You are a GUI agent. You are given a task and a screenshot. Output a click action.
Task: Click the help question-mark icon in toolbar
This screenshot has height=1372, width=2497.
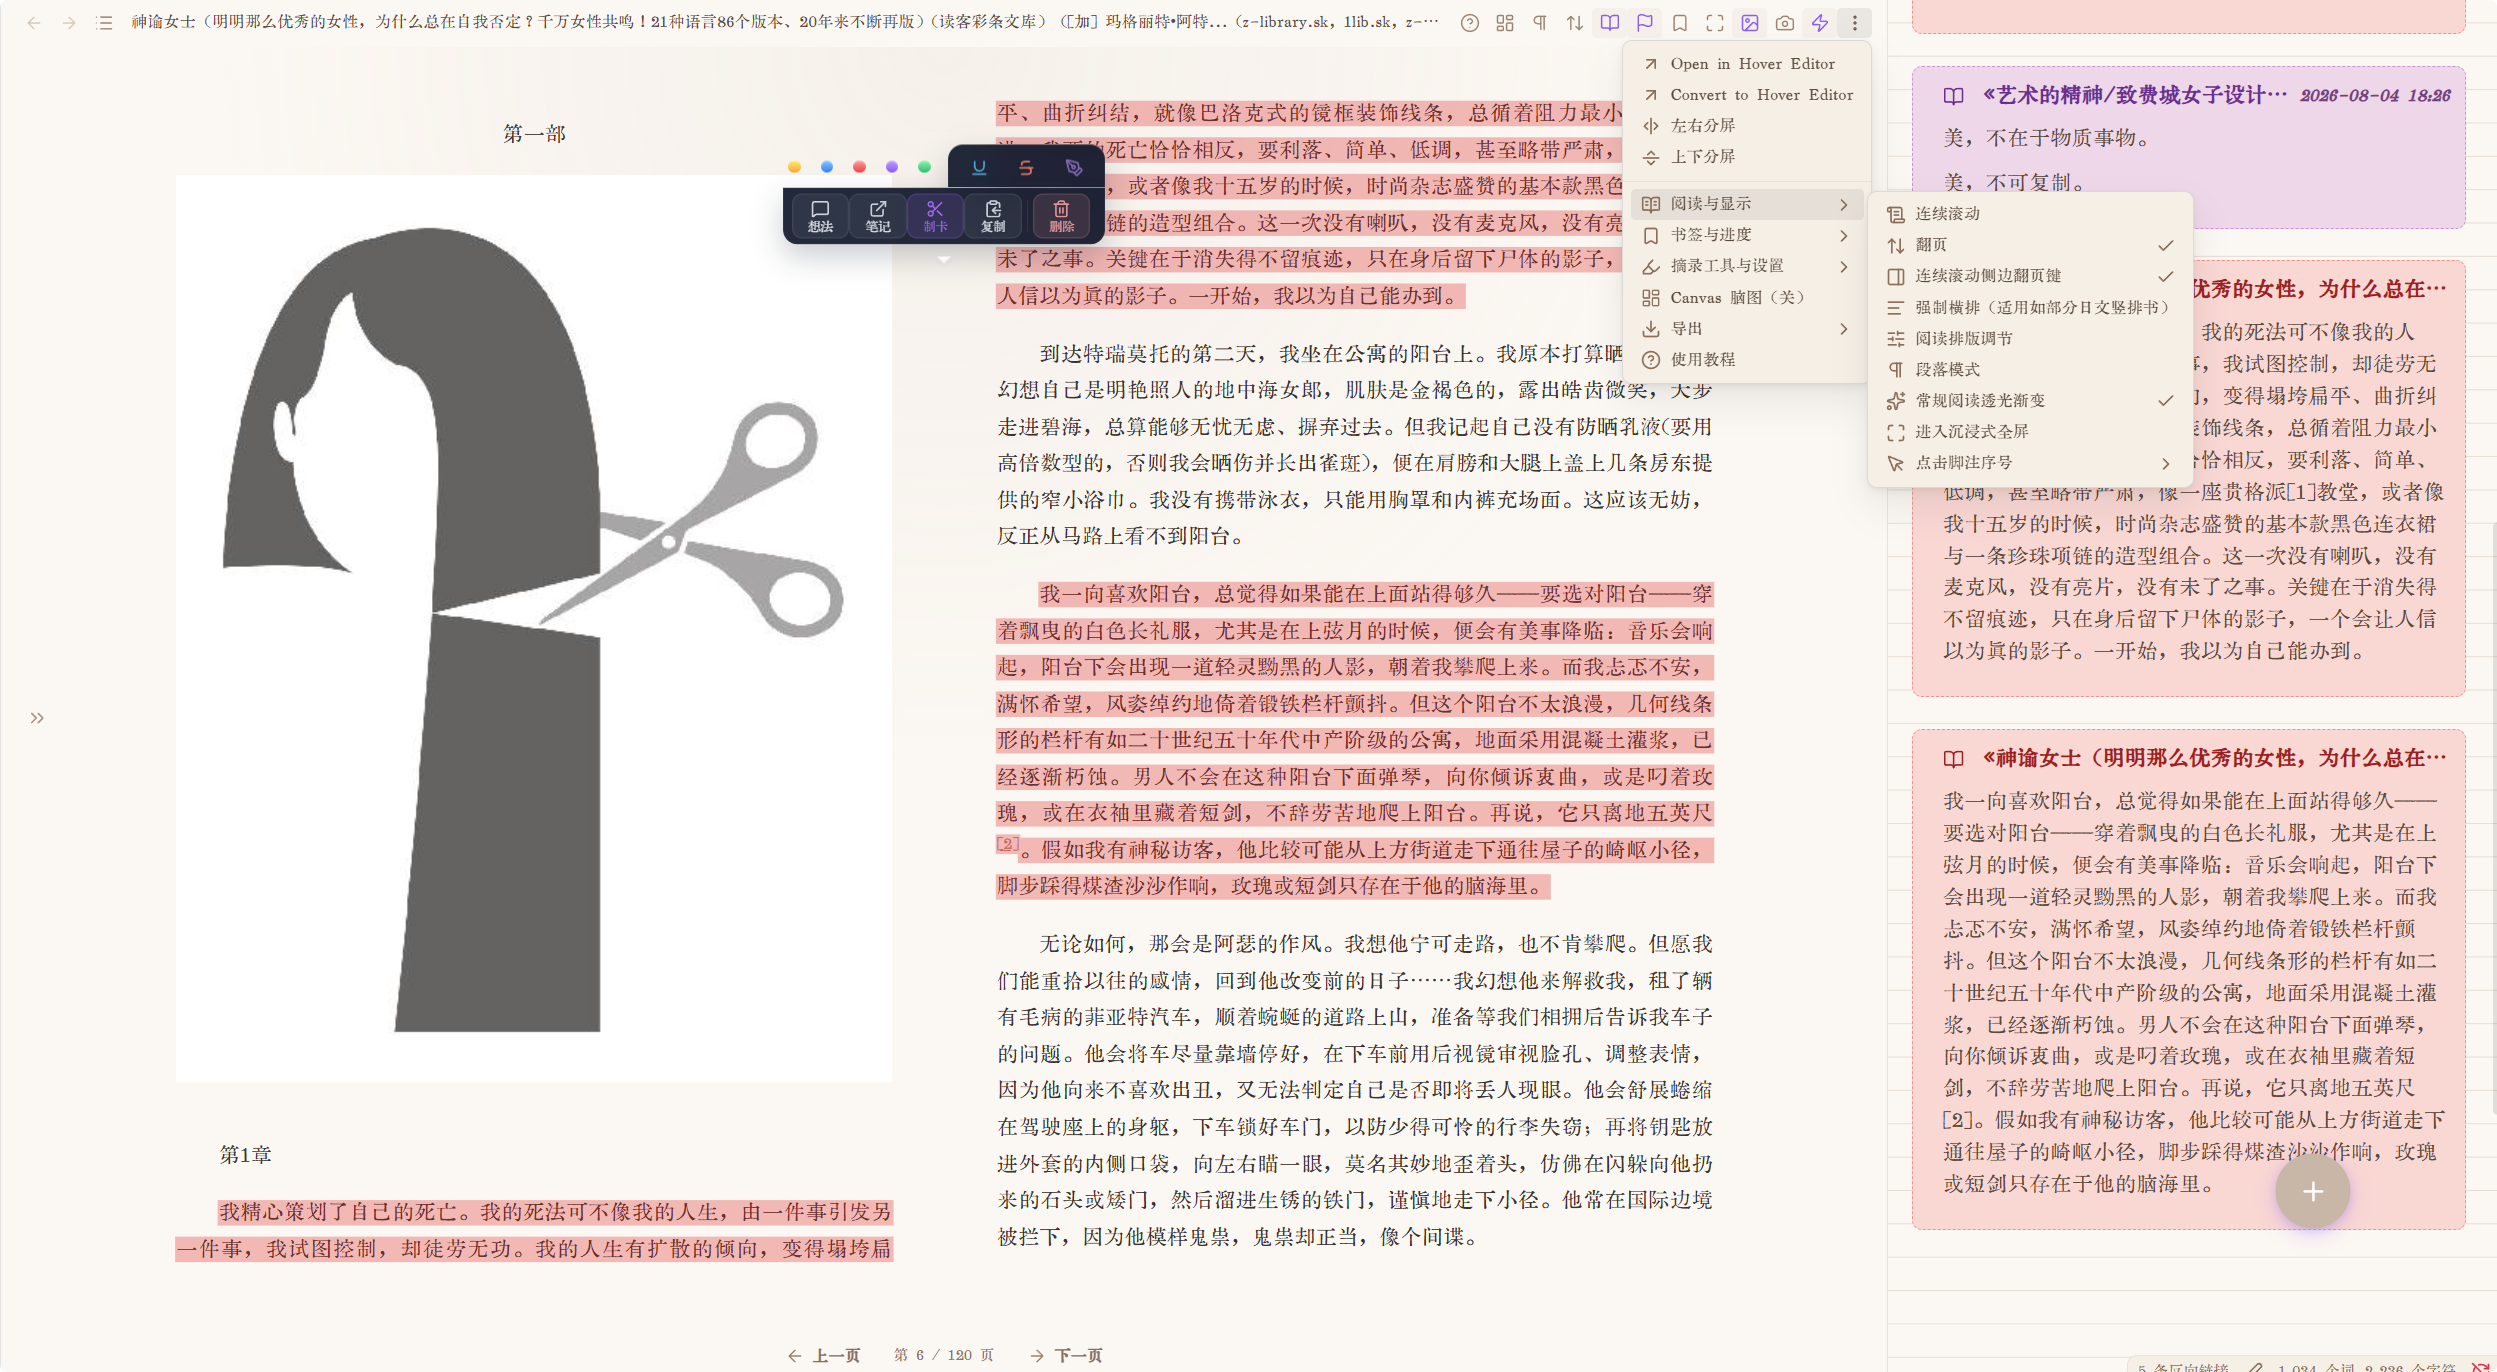(1469, 23)
